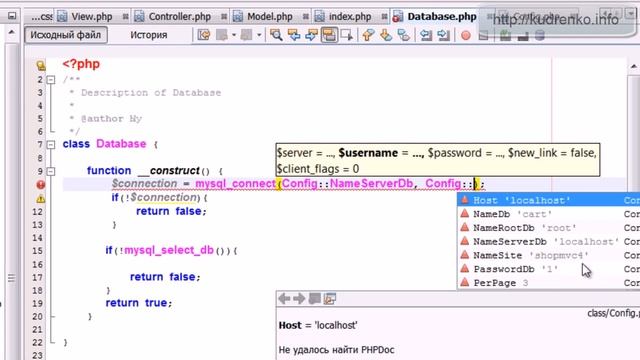This screenshot has width=640, height=360.
Task: Select PasswordDb '1' completion item
Action: pos(549,269)
